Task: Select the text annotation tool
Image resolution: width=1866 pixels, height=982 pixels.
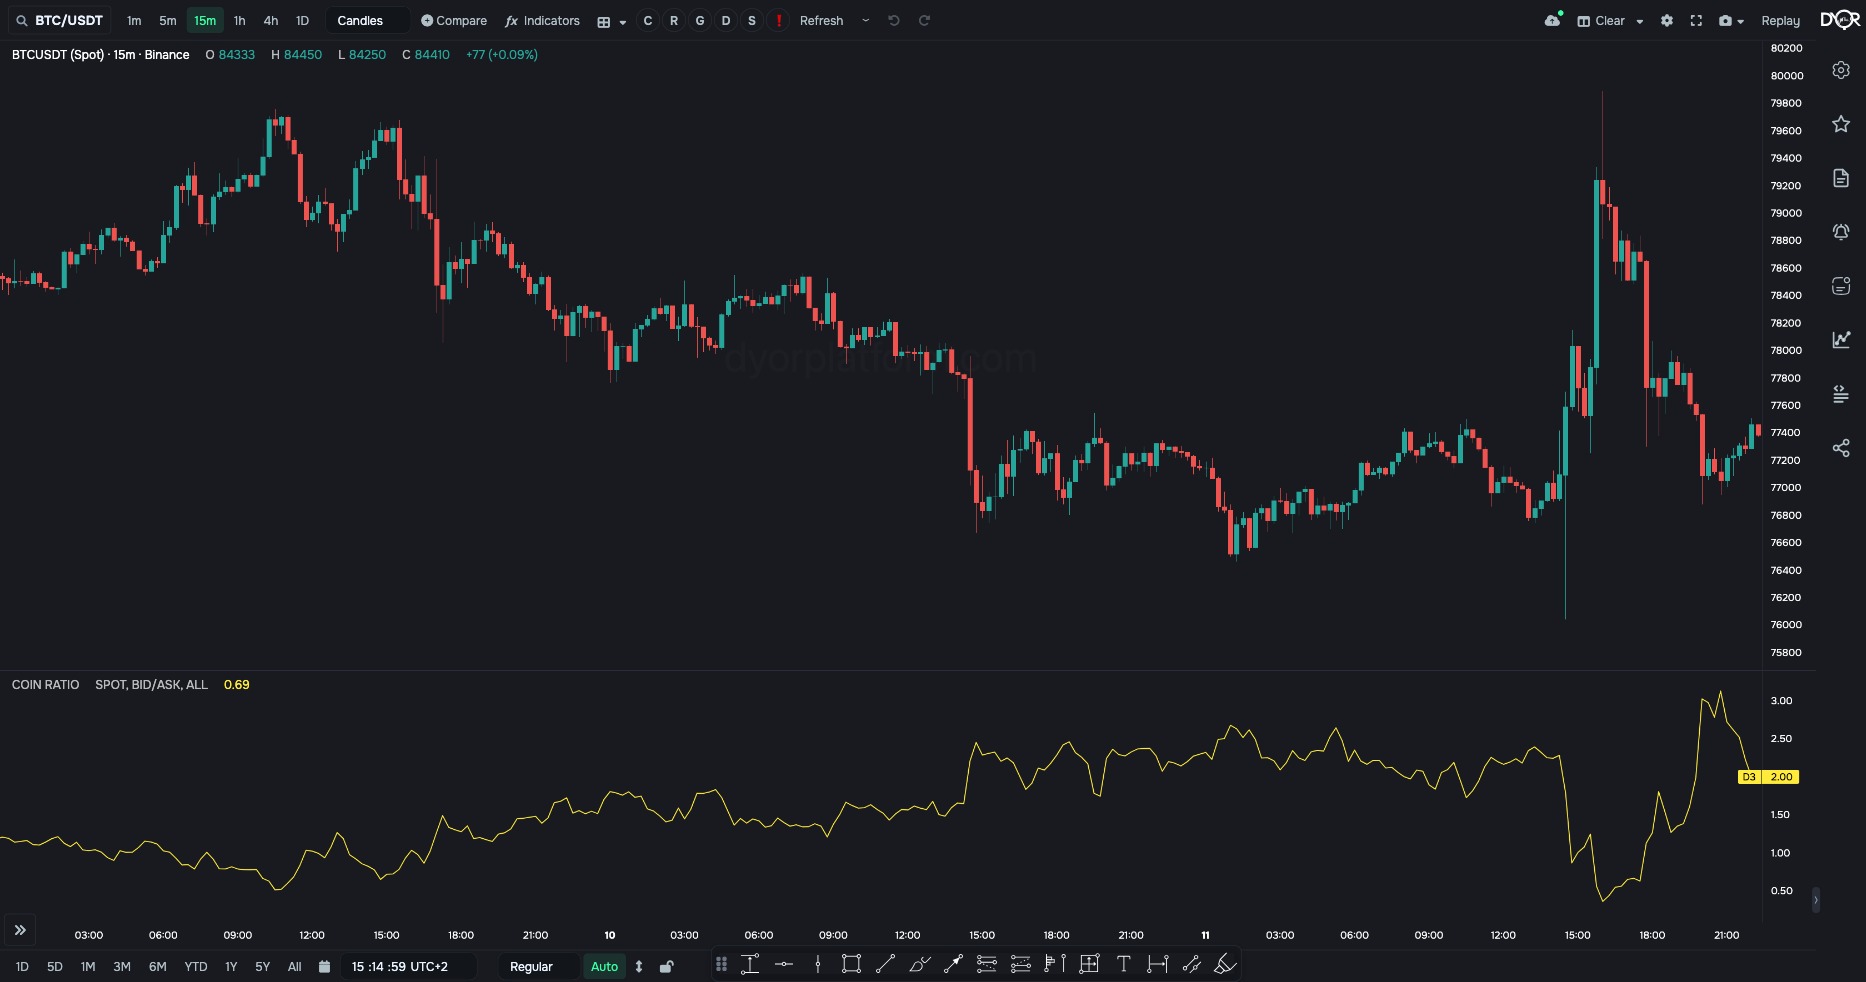Action: tap(1123, 964)
